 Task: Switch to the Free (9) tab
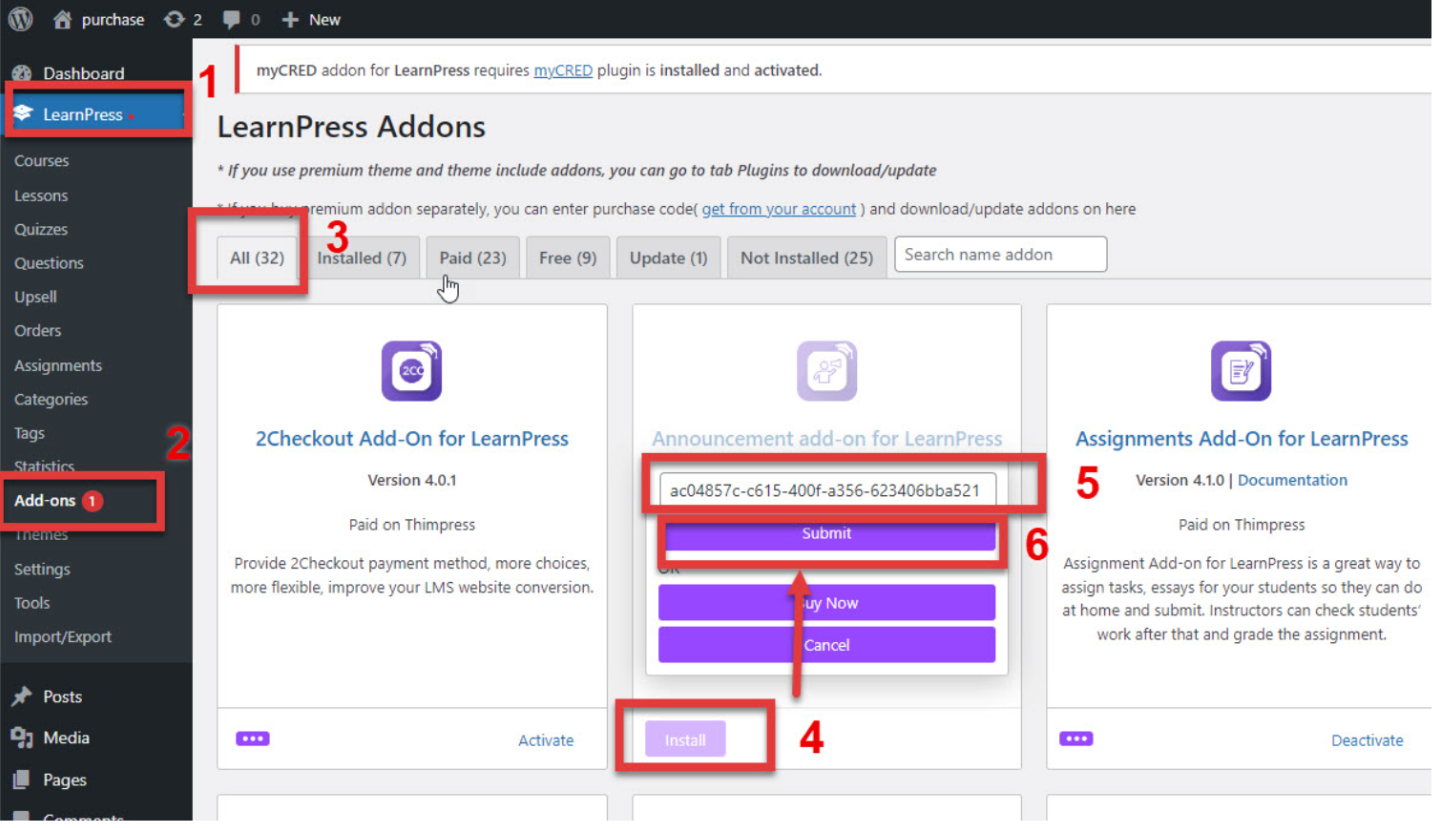568,258
